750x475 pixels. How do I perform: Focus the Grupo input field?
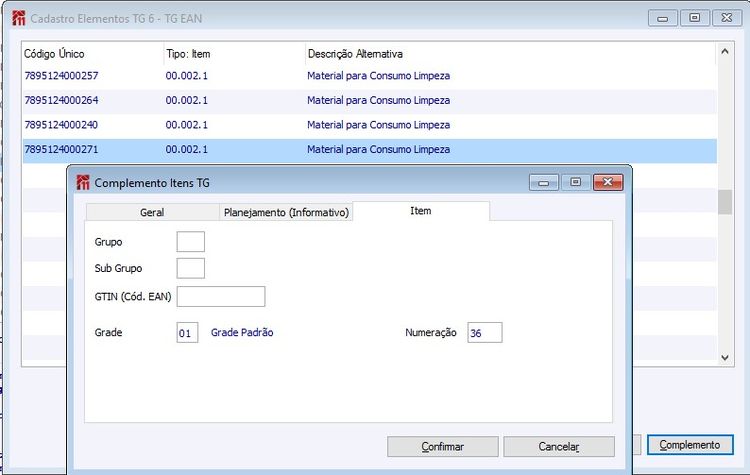click(190, 242)
